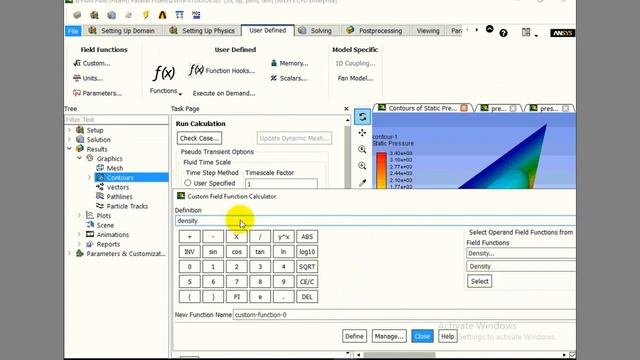Image resolution: width=640 pixels, height=360 pixels.
Task: Click the Select operand button
Action: [x=480, y=281]
